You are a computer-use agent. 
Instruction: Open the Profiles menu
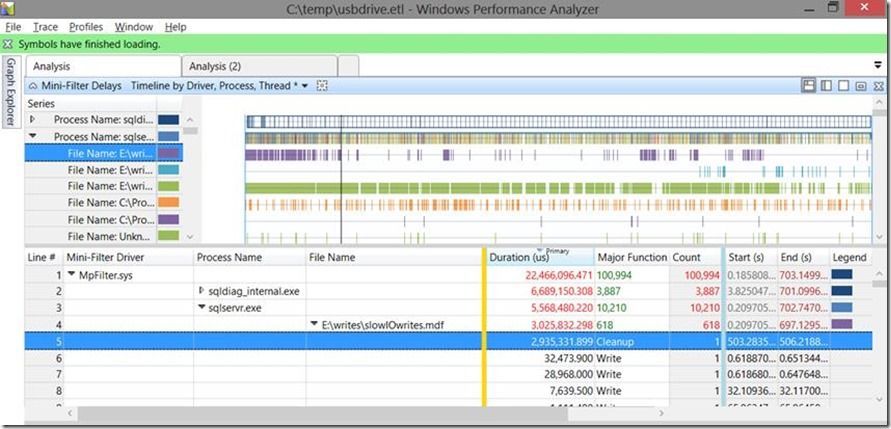click(x=86, y=27)
